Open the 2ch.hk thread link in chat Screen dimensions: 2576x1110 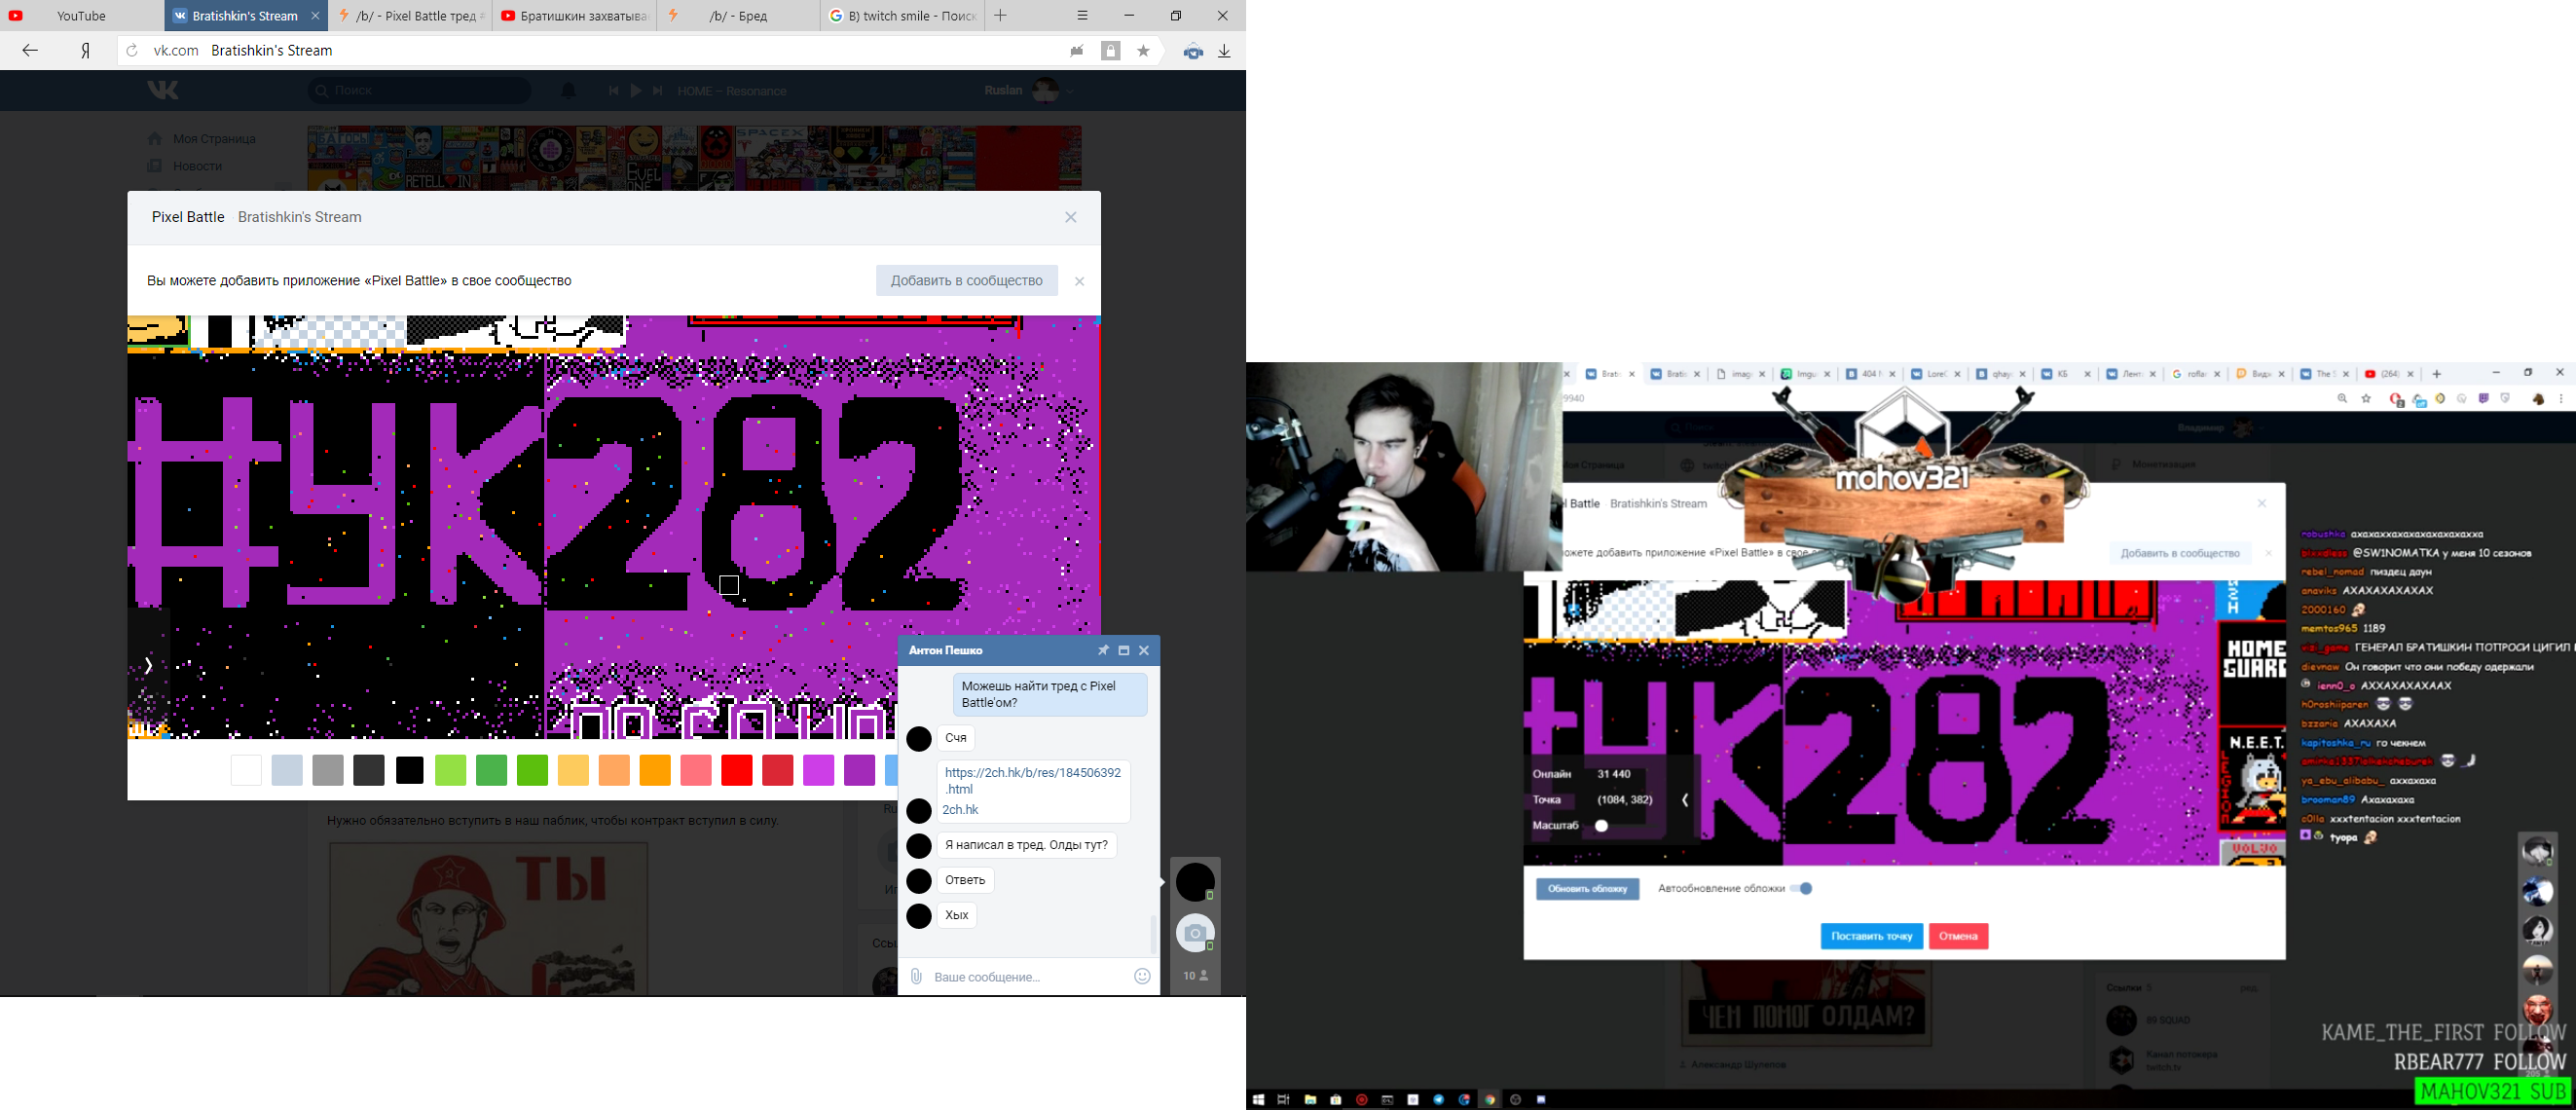pyautogui.click(x=1032, y=780)
